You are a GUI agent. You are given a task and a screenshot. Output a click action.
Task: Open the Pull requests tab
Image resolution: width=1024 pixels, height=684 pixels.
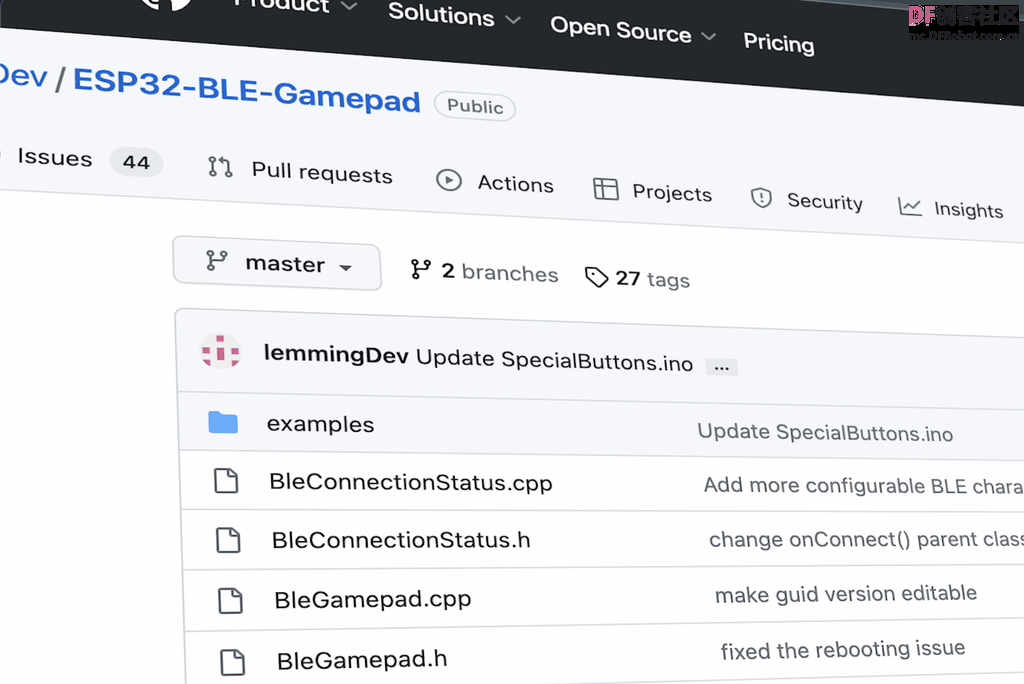pyautogui.click(x=322, y=173)
